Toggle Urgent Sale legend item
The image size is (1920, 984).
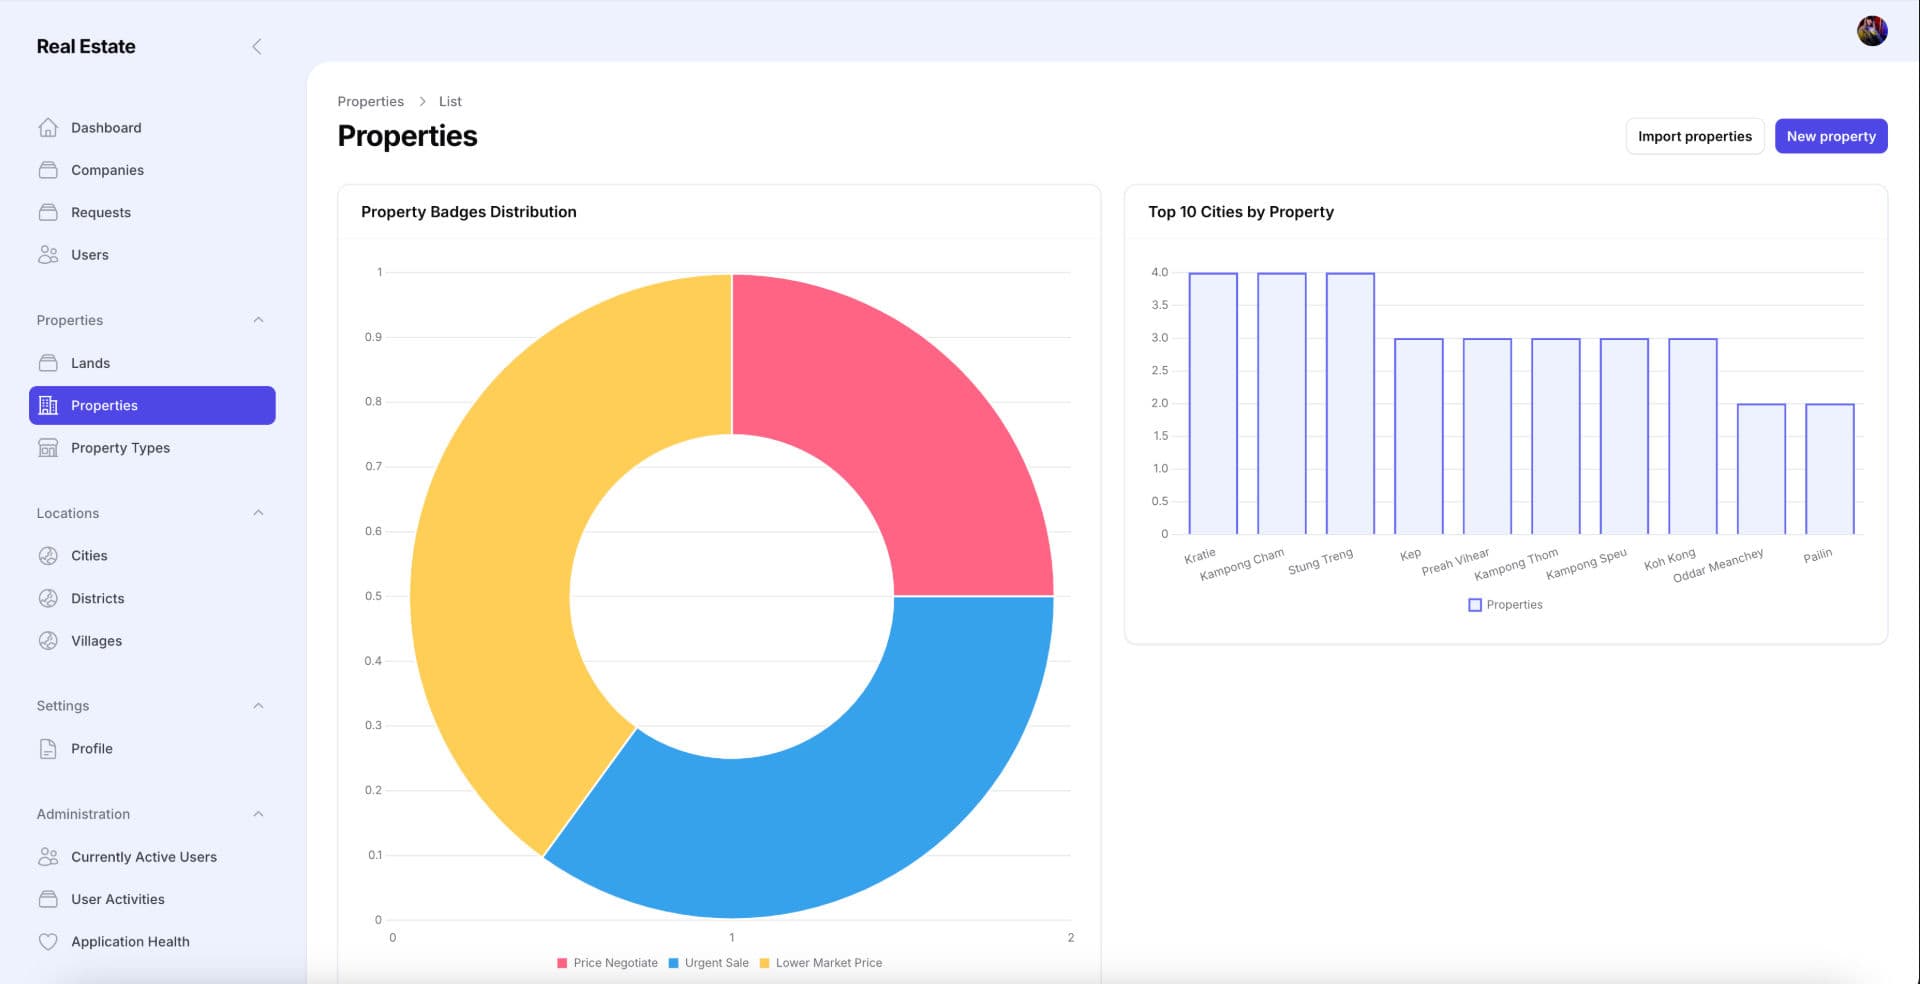(708, 963)
